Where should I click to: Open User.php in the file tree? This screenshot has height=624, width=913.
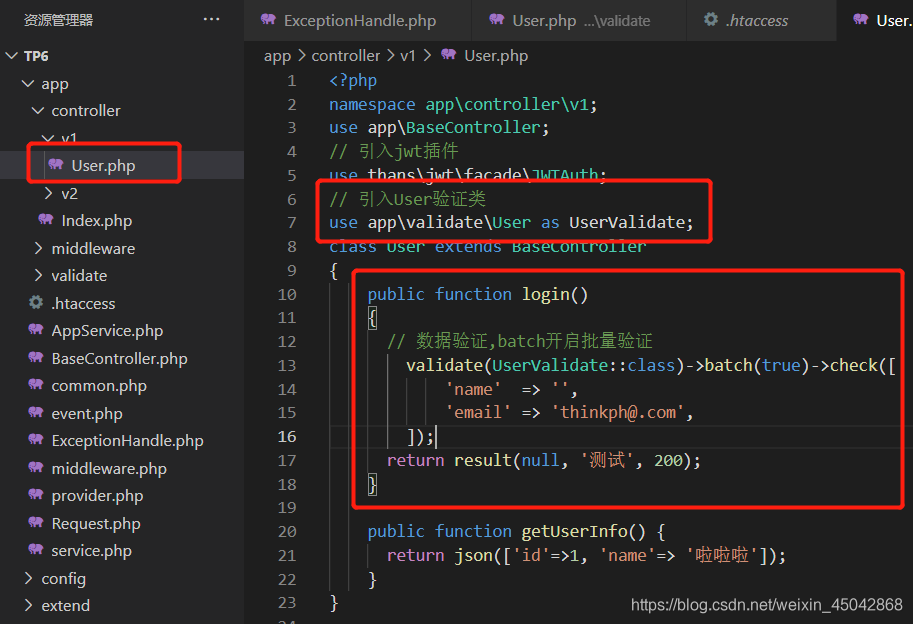click(103, 166)
